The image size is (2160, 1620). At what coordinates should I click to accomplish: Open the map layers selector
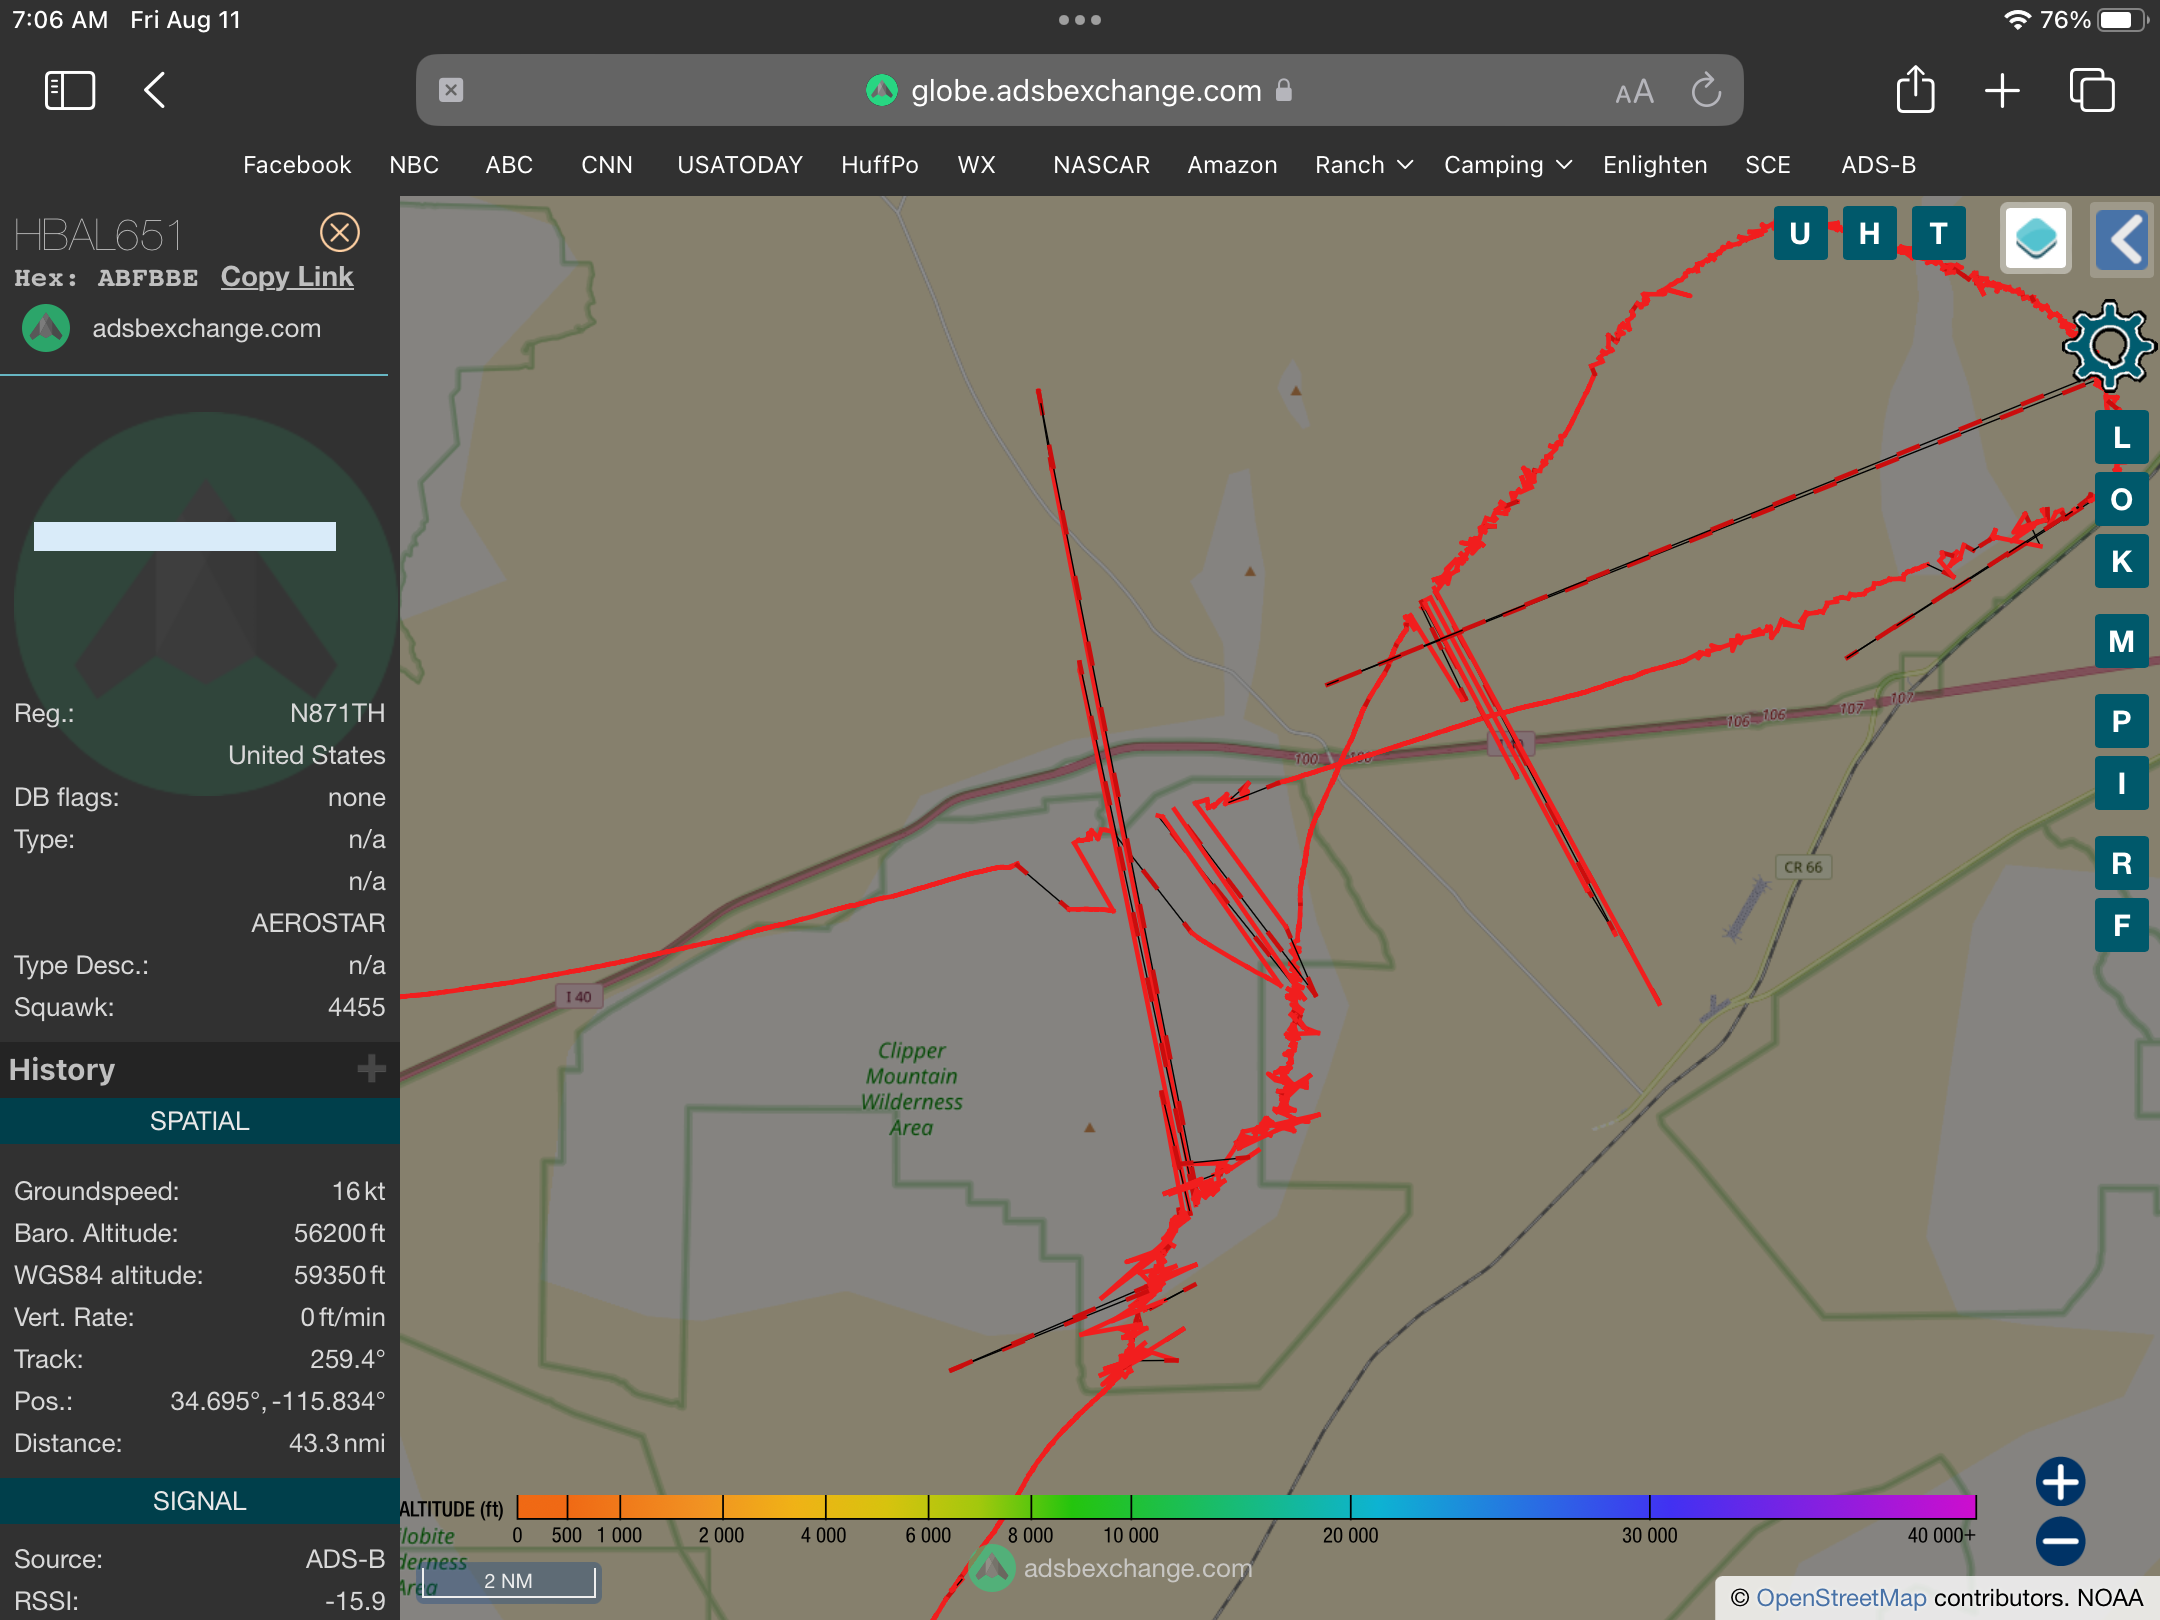point(2036,239)
